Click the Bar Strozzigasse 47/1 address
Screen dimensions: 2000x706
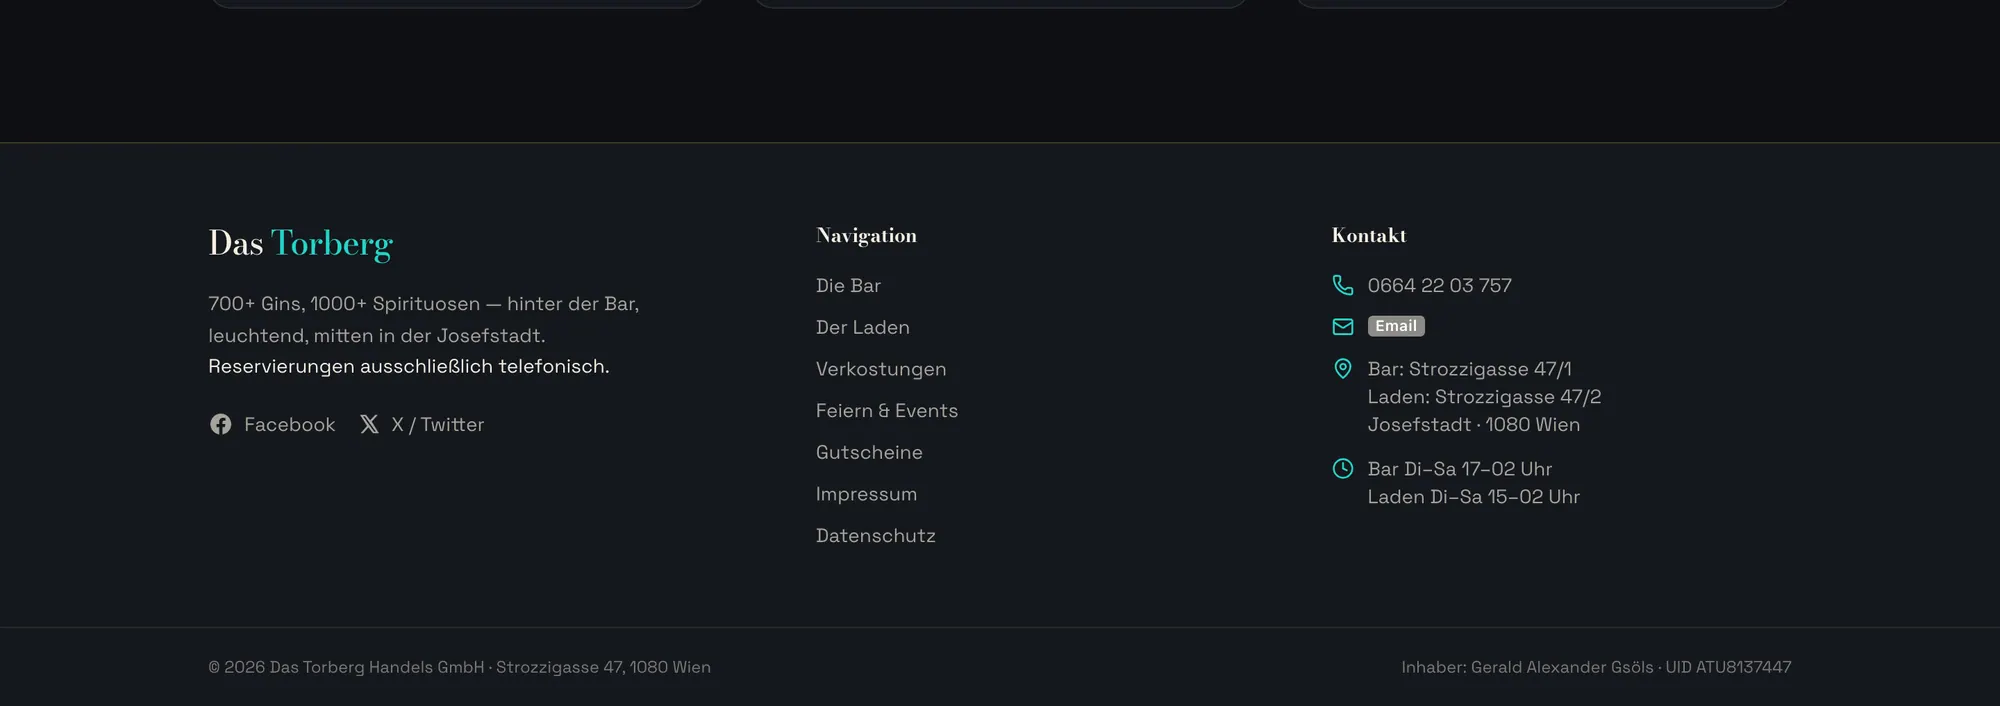[1470, 369]
